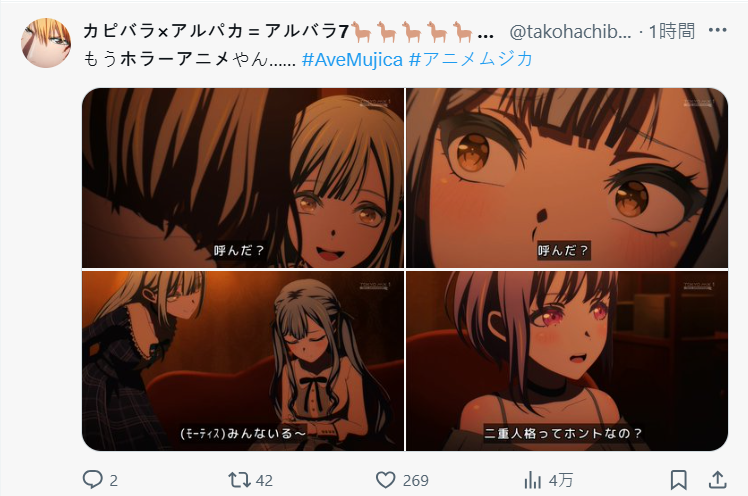Click the 4万 views count

point(561,480)
